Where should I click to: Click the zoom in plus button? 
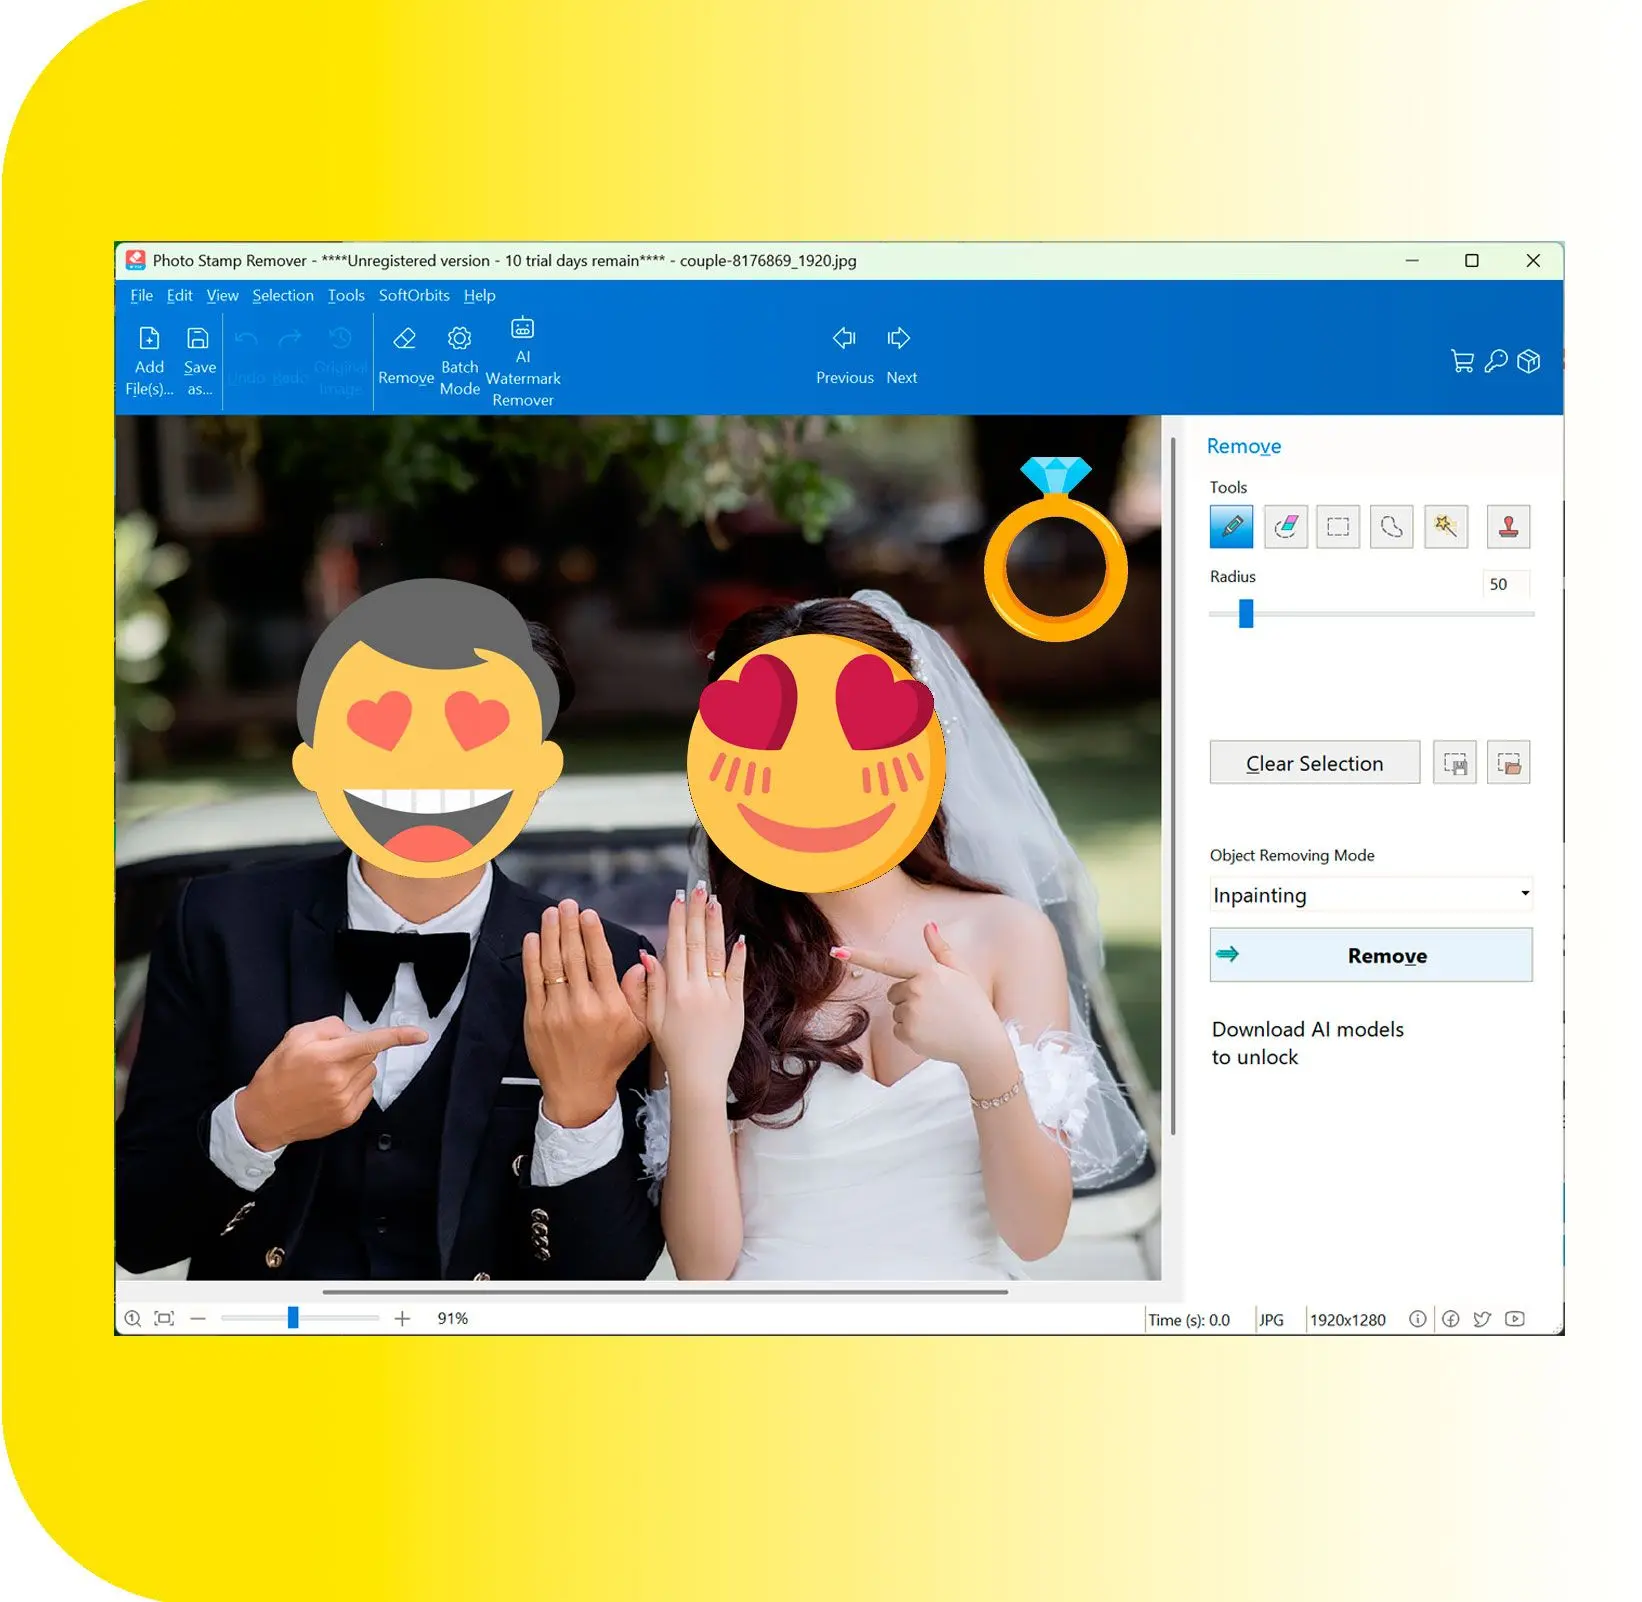(402, 1319)
